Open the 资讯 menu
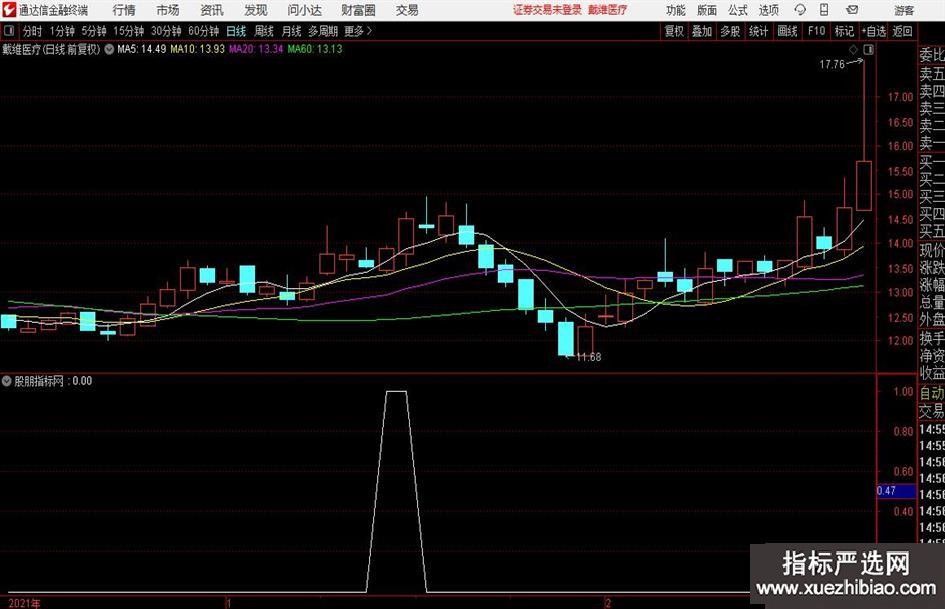This screenshot has width=945, height=609. 212,10
